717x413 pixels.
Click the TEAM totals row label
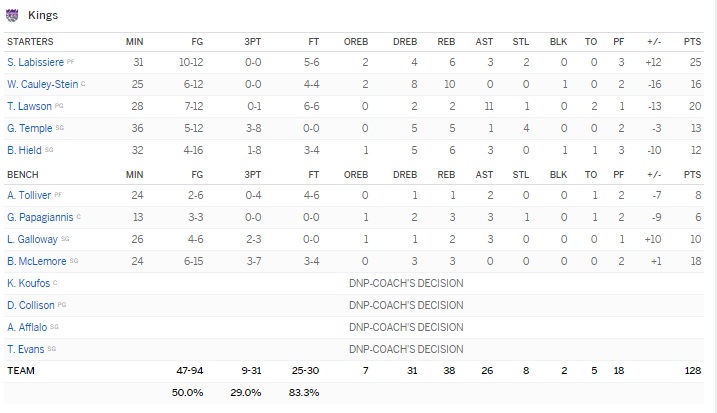[20, 370]
